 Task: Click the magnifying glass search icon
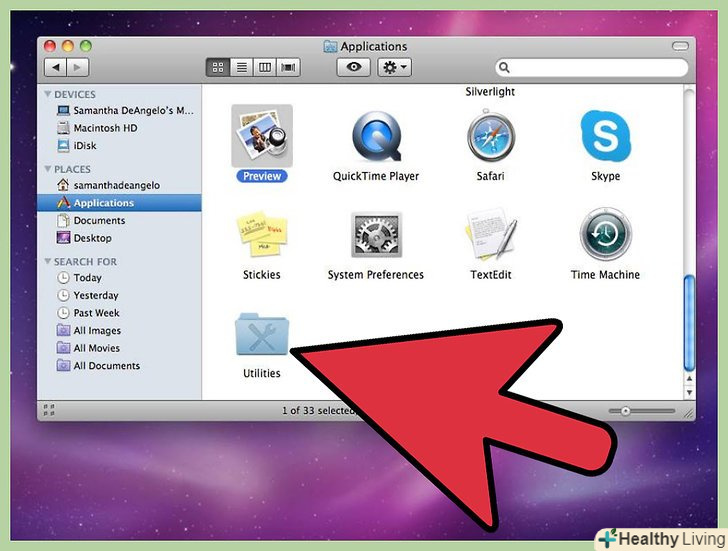pyautogui.click(x=504, y=68)
